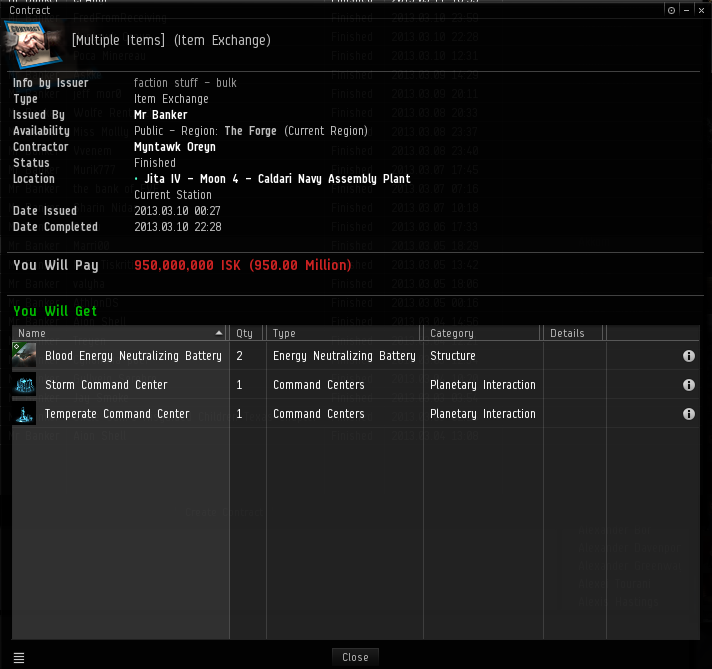Click the 'Info by Issuer' label
Viewport: 712px width, 669px height.
pyautogui.click(x=50, y=83)
